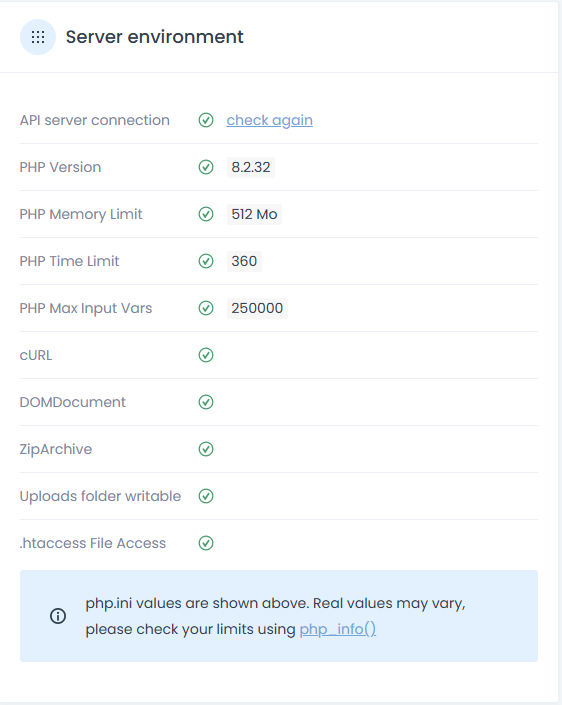Click the ZipArchive status check icon

point(206,449)
